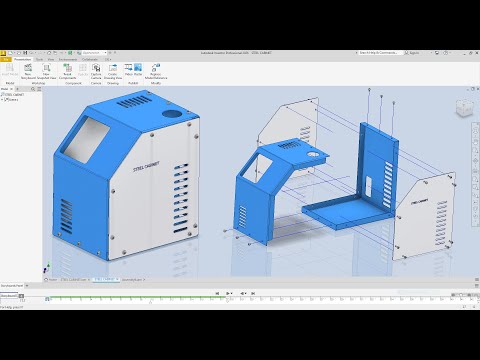Open the play current storyboard dropdown arrow
This screenshot has width=480, height=360.
(x=231, y=293)
